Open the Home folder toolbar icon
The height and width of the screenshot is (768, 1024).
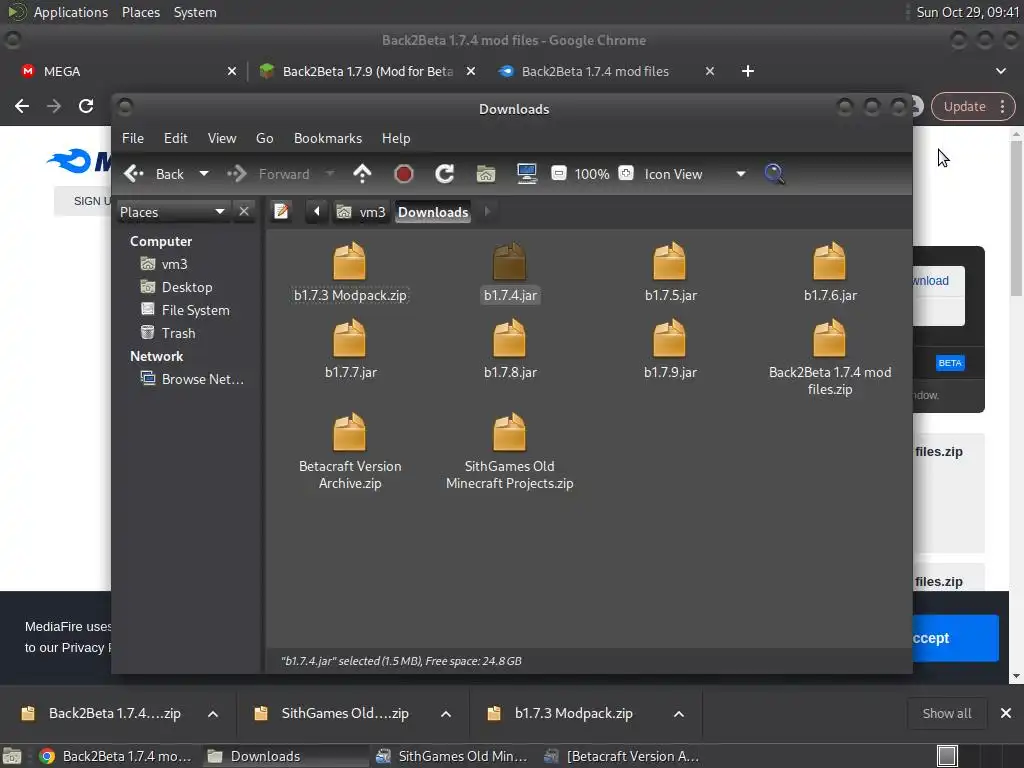click(x=486, y=174)
